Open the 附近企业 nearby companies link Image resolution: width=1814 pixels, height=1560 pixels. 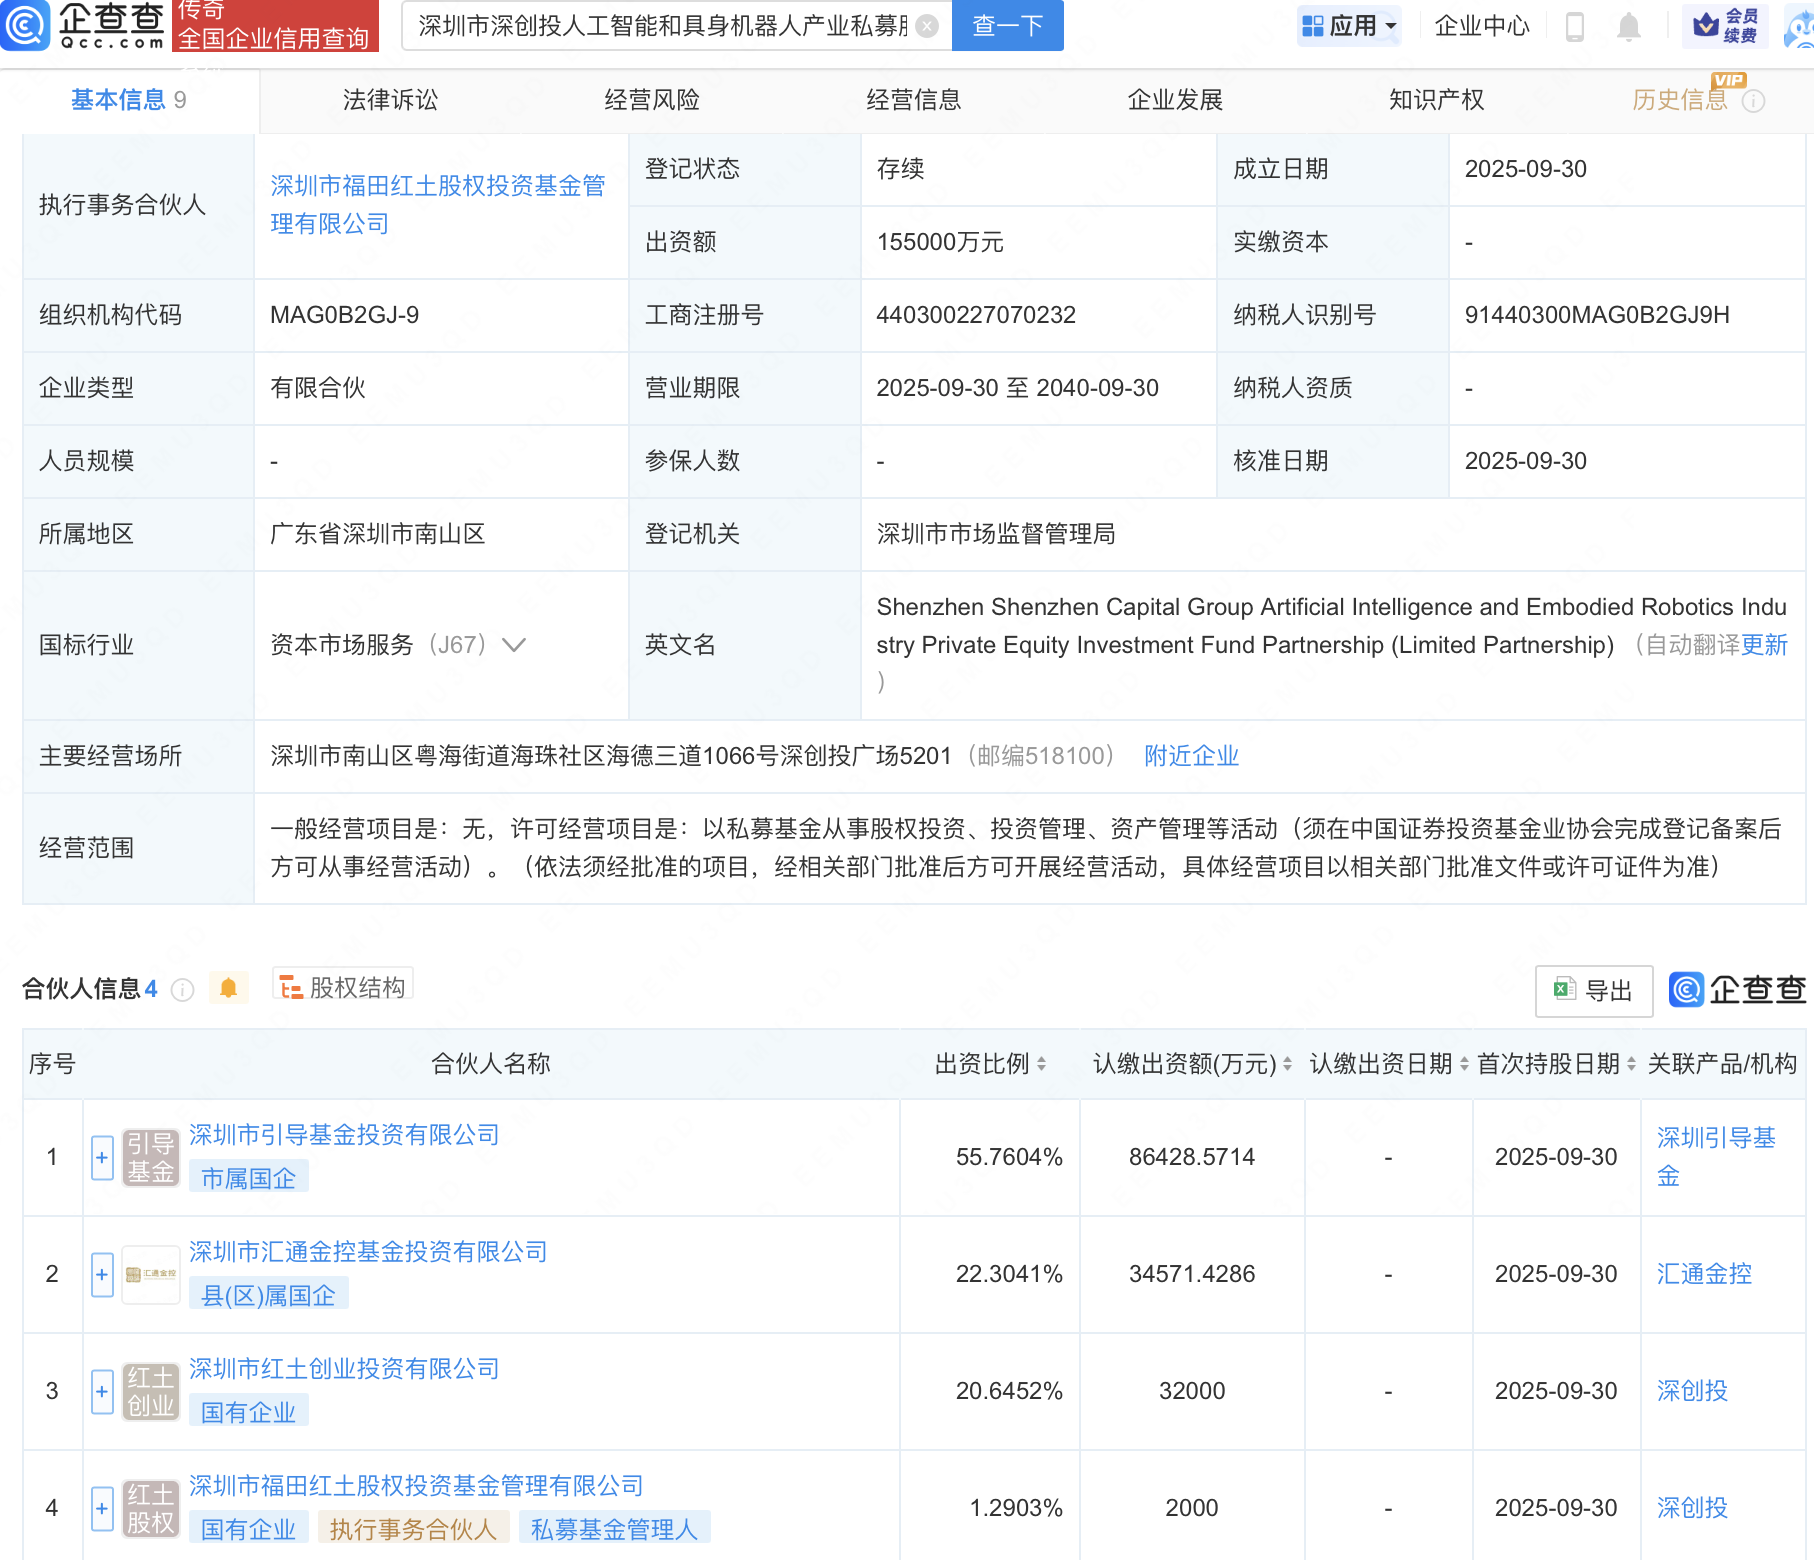tap(1191, 756)
